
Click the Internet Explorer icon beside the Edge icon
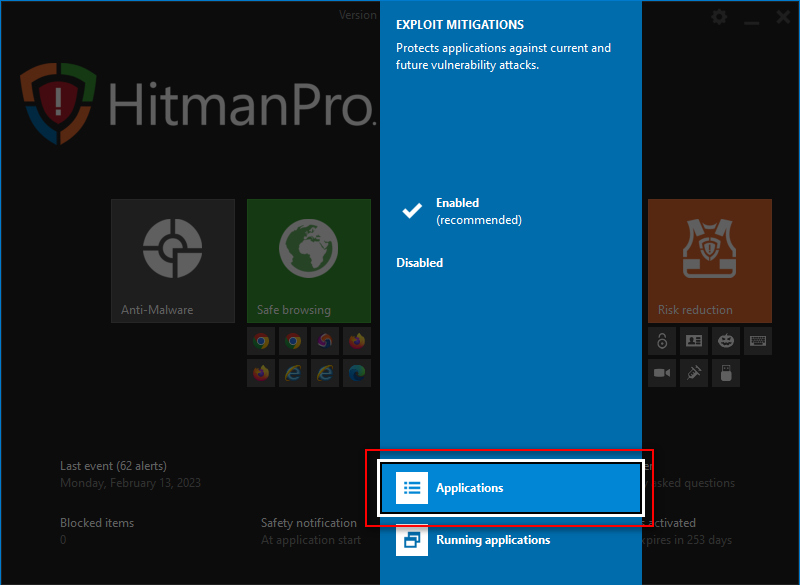[324, 373]
